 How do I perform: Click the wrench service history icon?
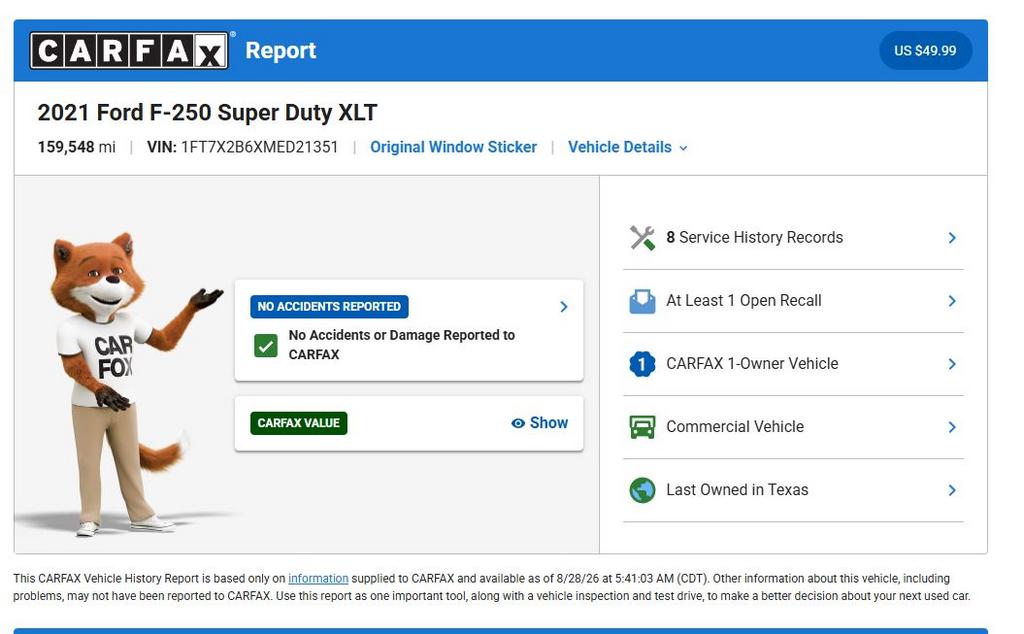pos(642,238)
